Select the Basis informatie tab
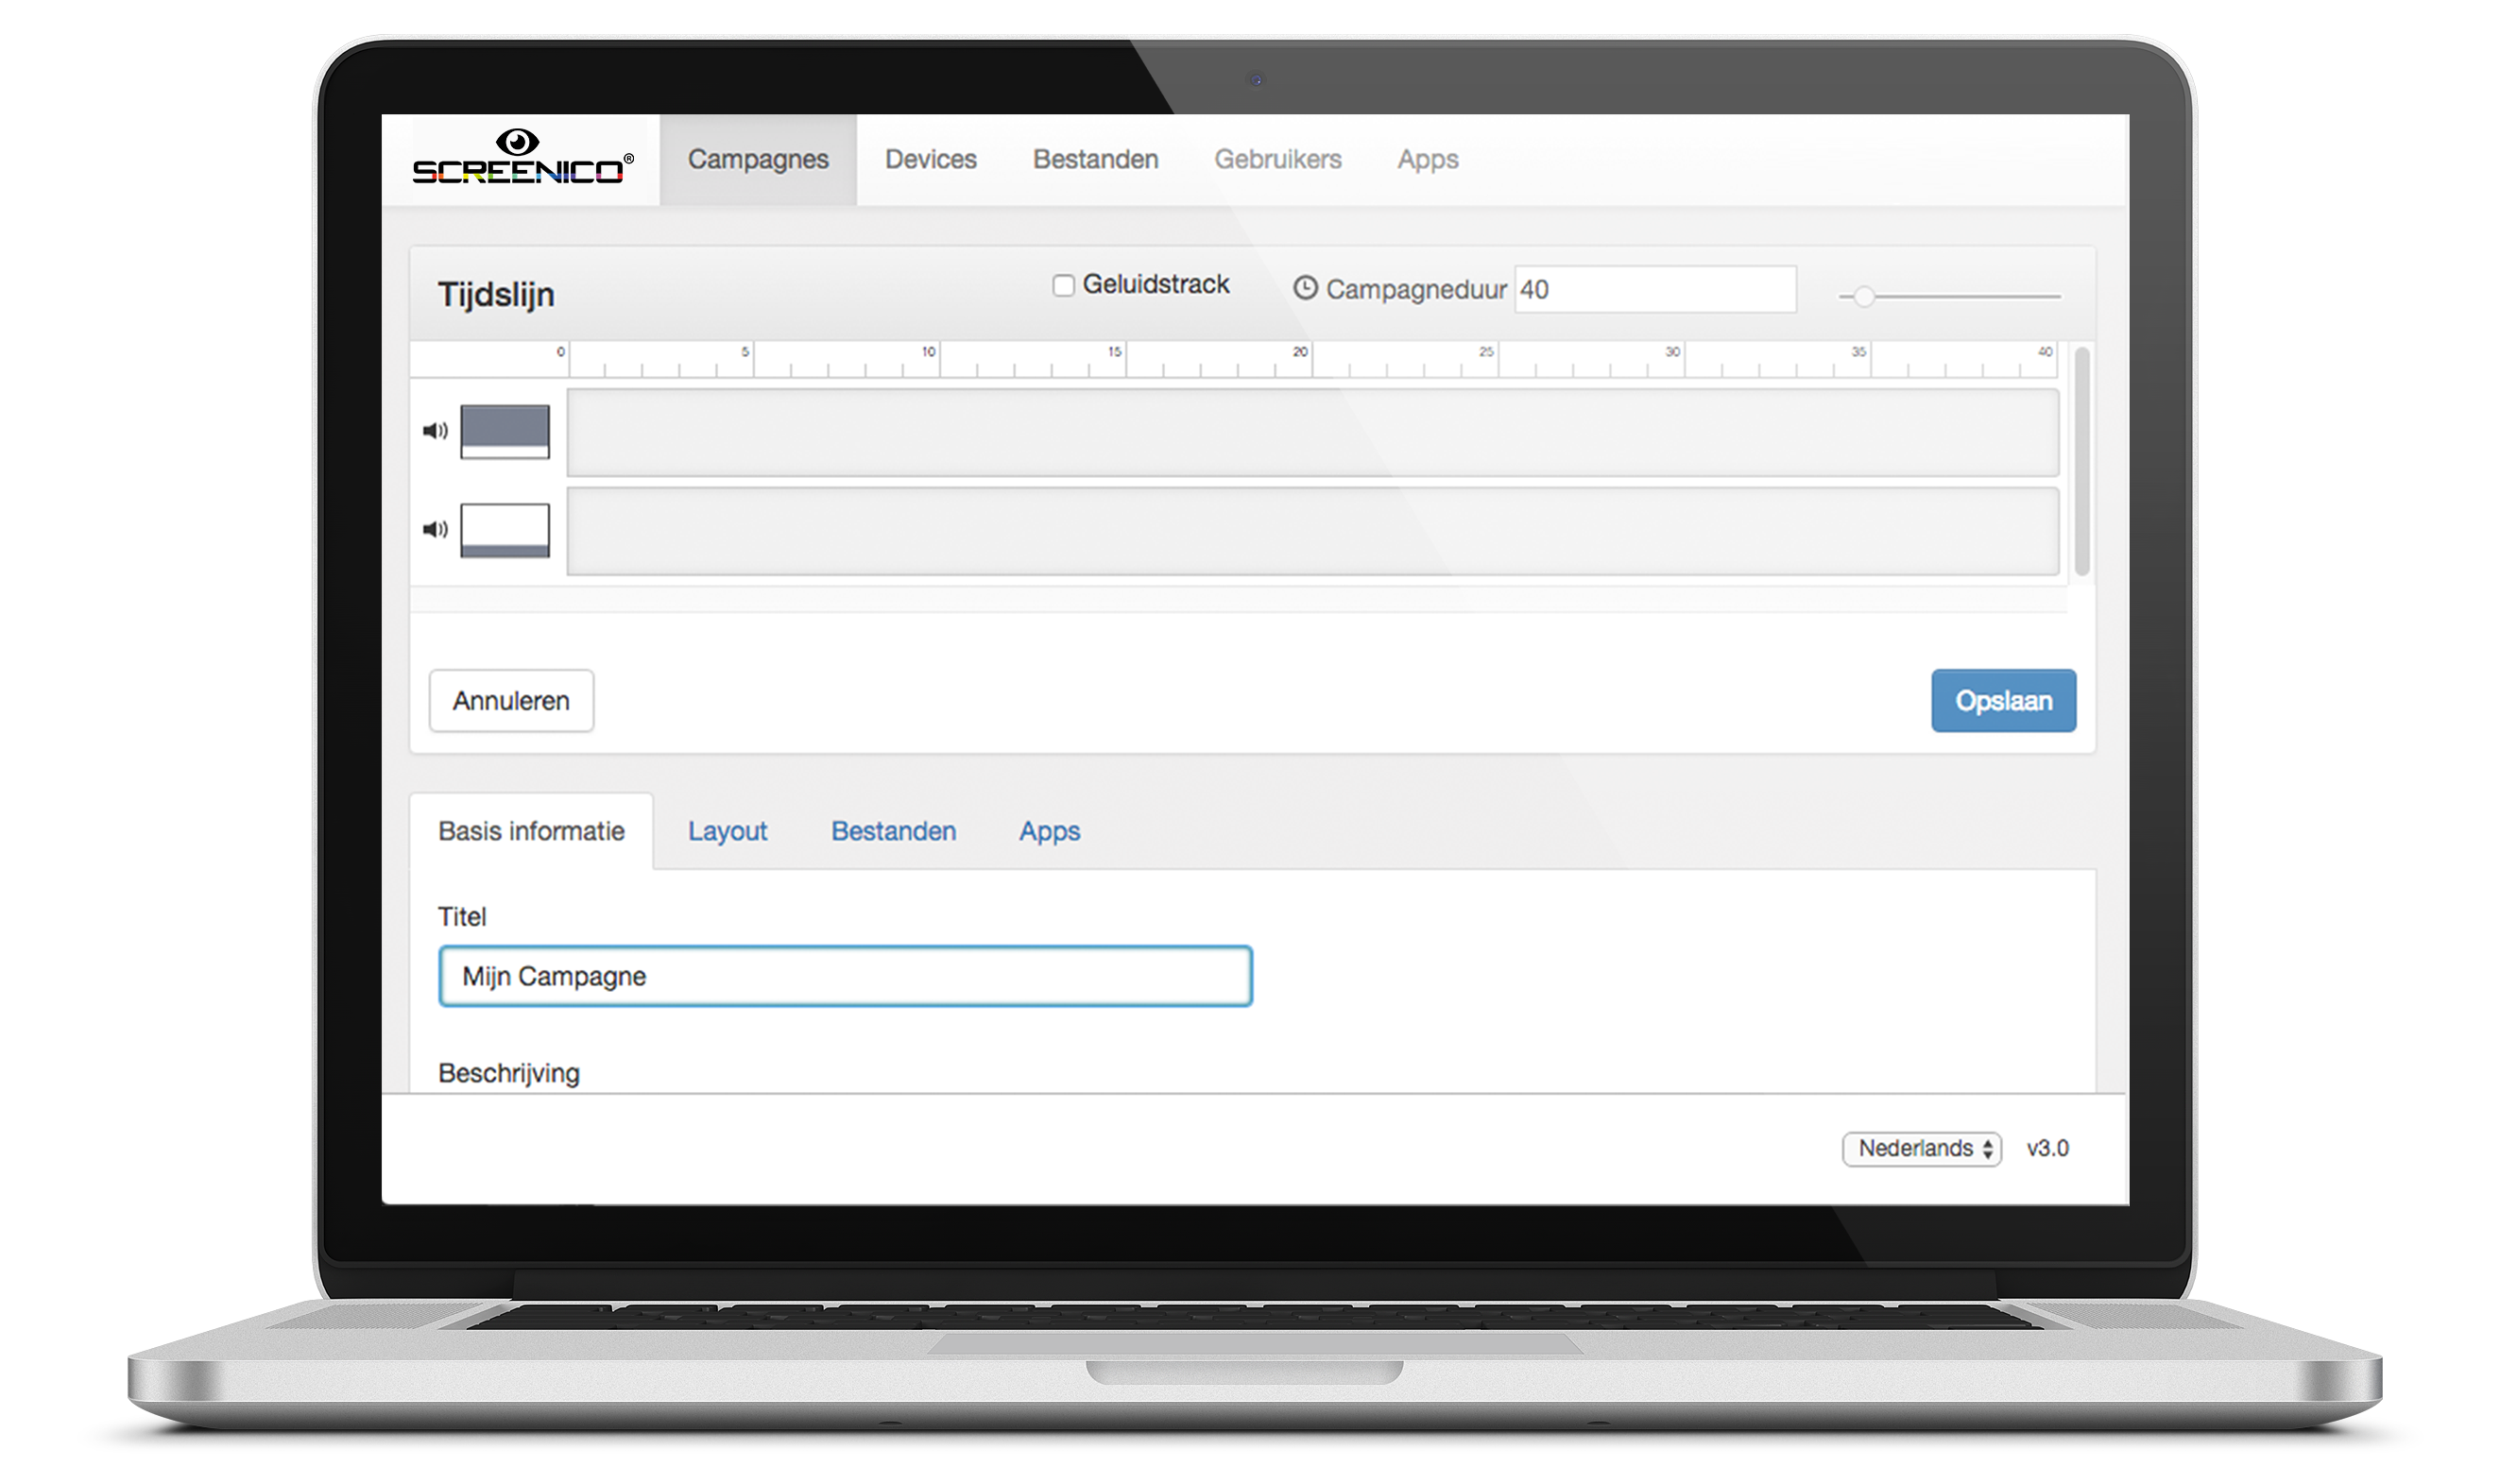 point(531,831)
